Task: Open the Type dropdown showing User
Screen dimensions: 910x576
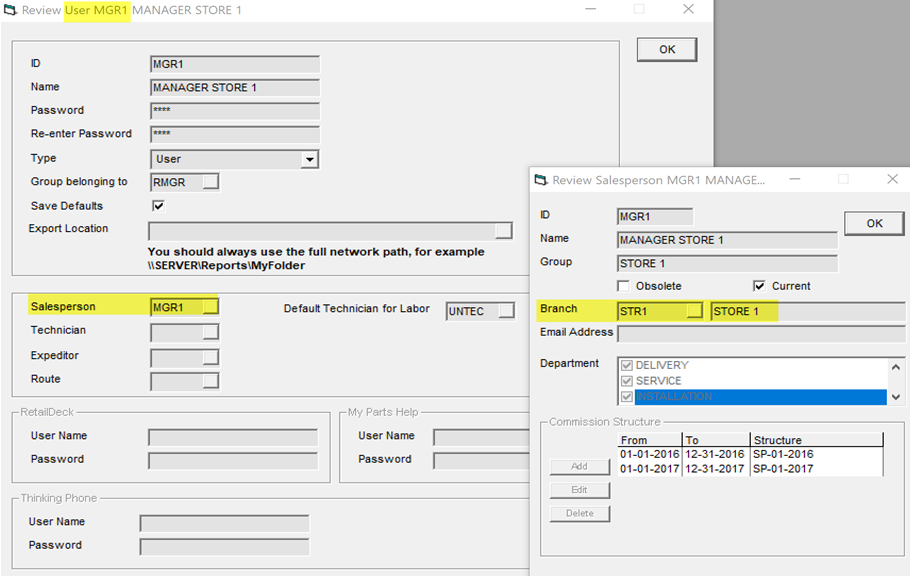Action: 309,159
